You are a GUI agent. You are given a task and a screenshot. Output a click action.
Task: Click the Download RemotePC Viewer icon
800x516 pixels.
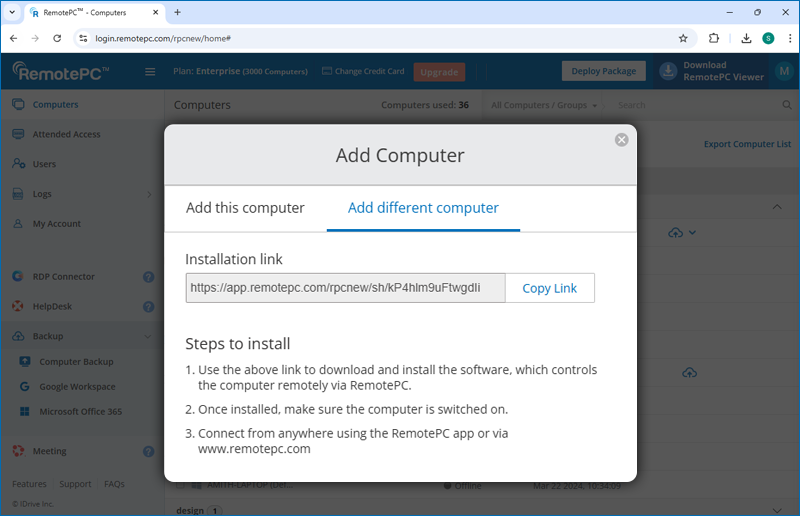668,71
